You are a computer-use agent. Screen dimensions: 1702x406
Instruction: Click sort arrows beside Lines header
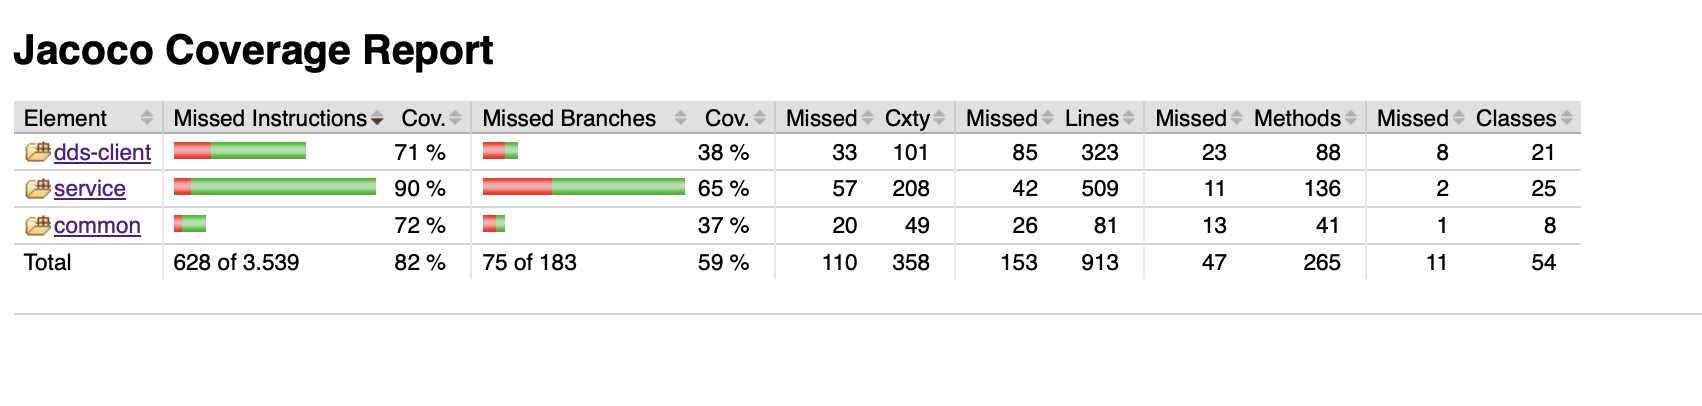click(1129, 118)
